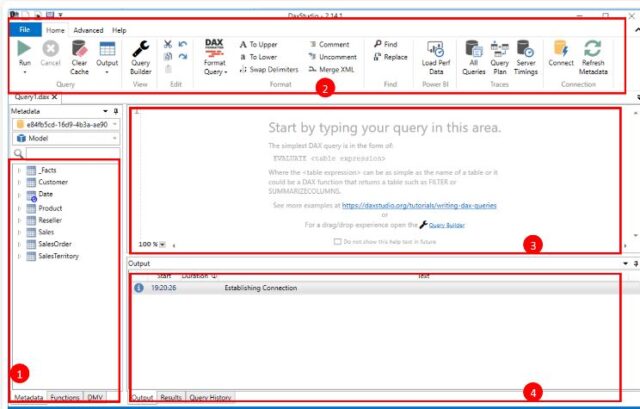Copy selection using the Copy icon
The height and width of the screenshot is (409, 640).
coord(168,56)
